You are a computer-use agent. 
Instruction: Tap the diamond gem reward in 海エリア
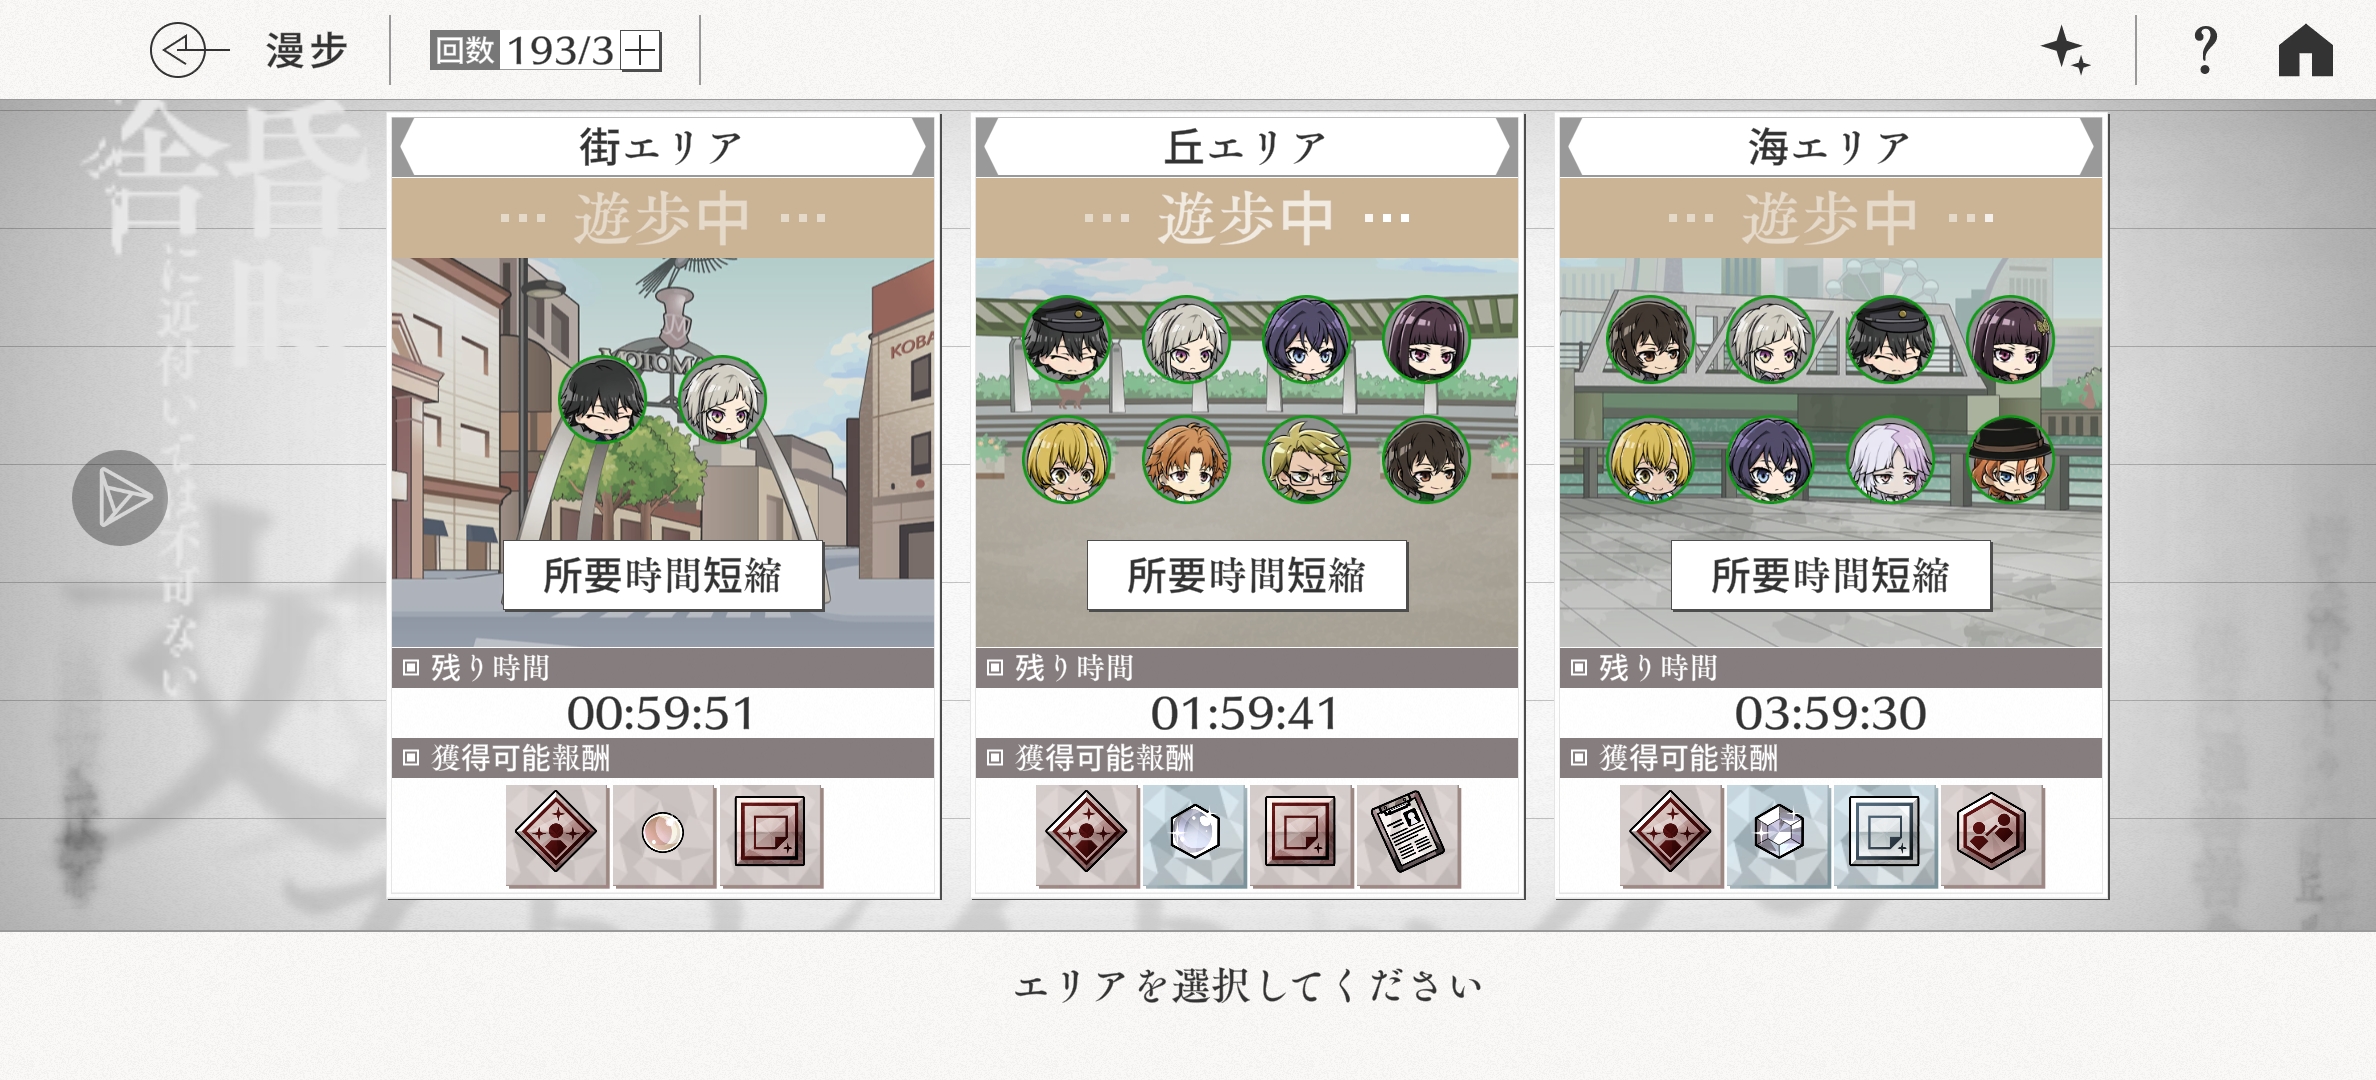coord(1777,836)
